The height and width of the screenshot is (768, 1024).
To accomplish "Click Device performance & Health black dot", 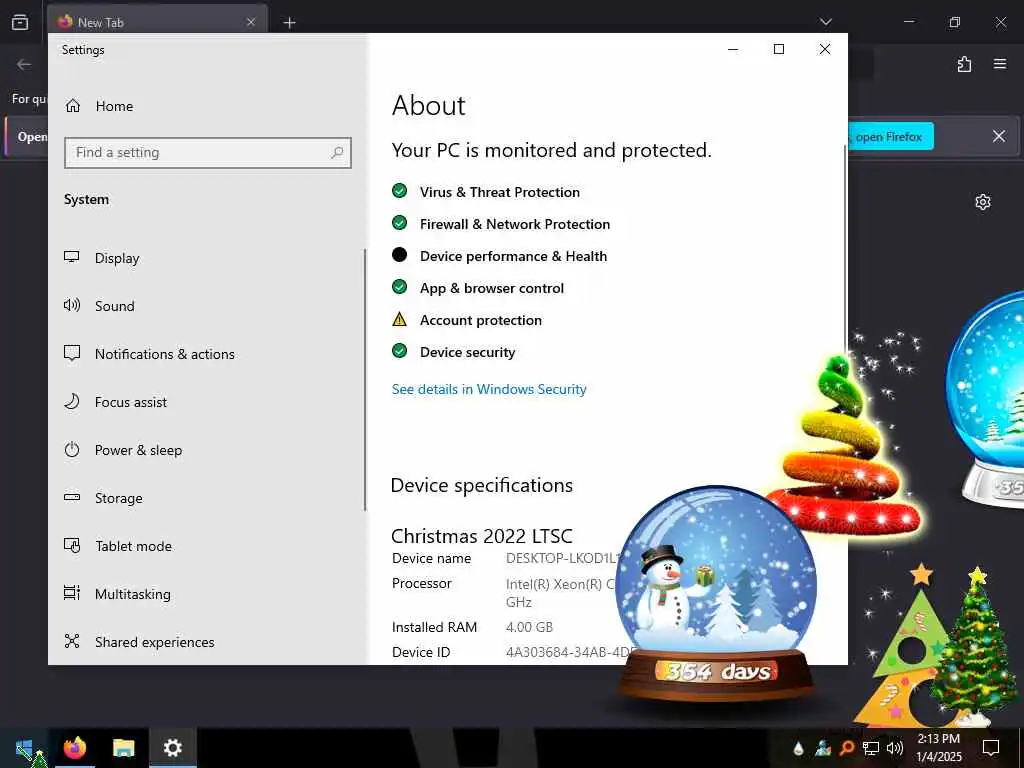I will pos(400,255).
